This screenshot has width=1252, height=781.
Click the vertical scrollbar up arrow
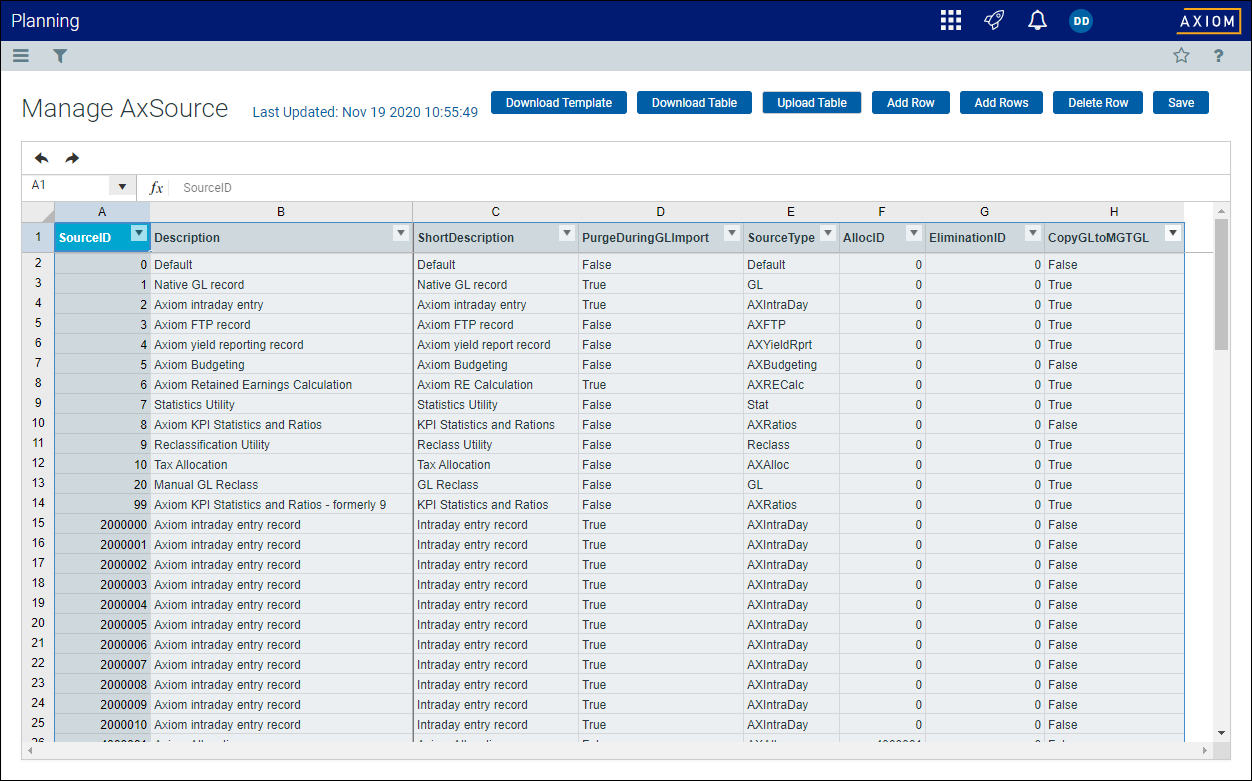coord(1221,211)
